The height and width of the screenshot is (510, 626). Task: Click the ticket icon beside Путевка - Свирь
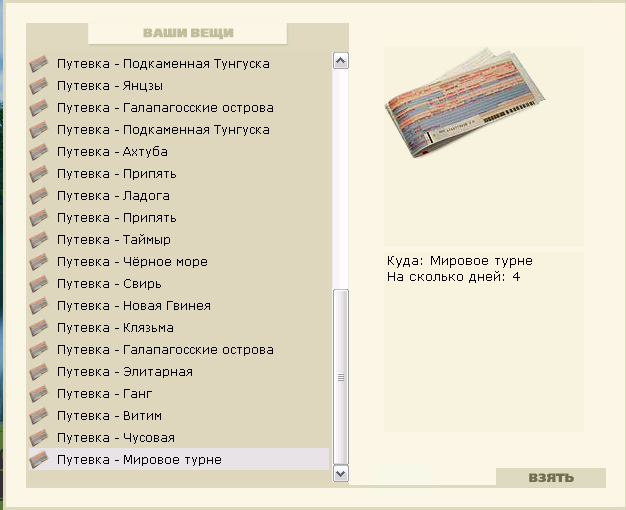pos(39,284)
